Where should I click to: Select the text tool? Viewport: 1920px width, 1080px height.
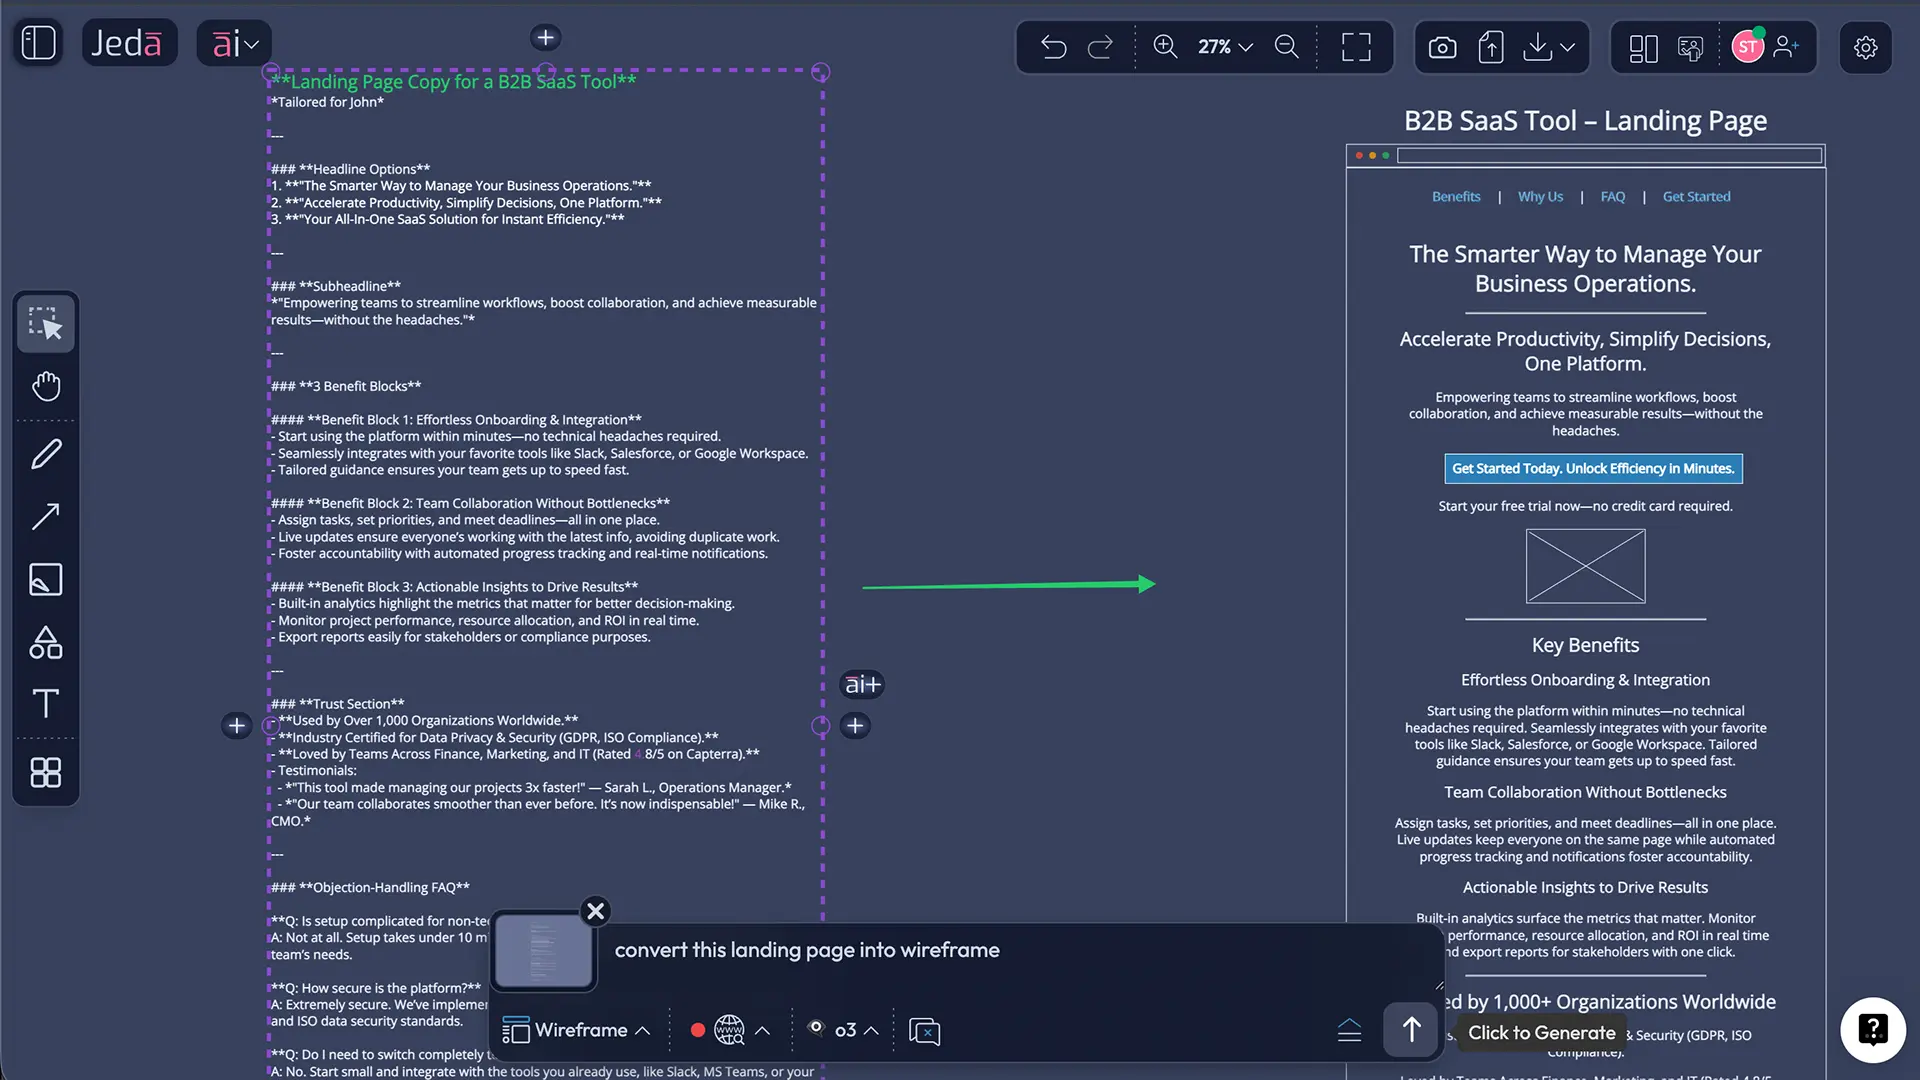(x=46, y=703)
